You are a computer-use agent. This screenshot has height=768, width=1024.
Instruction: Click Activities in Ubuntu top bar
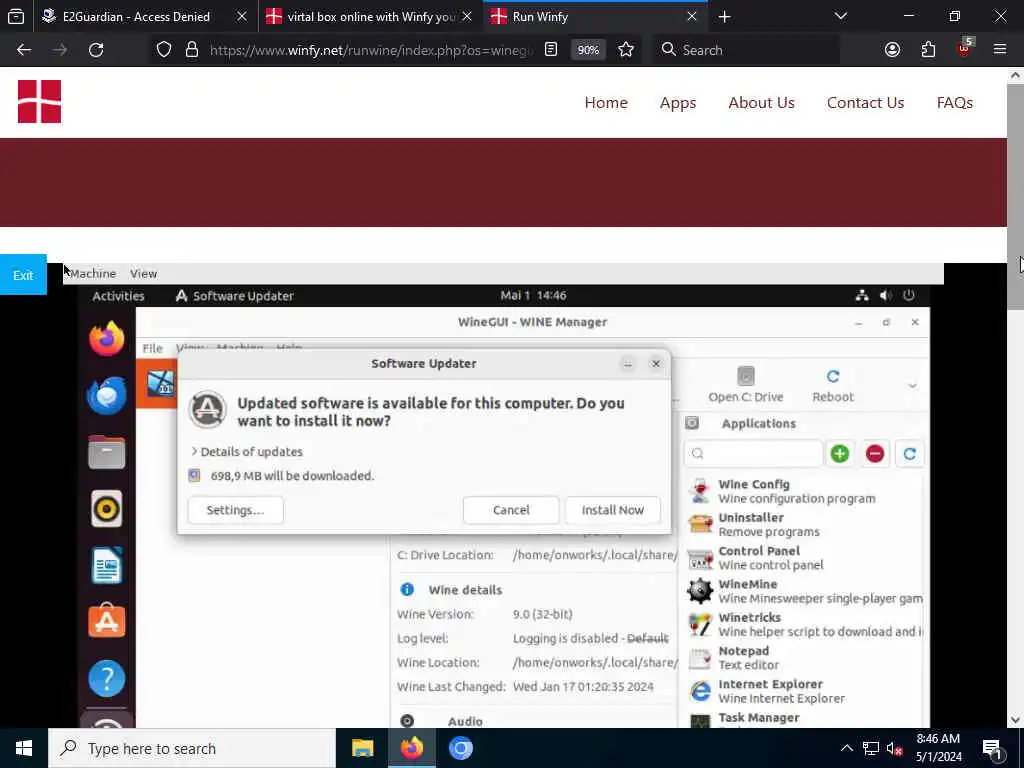click(x=118, y=296)
